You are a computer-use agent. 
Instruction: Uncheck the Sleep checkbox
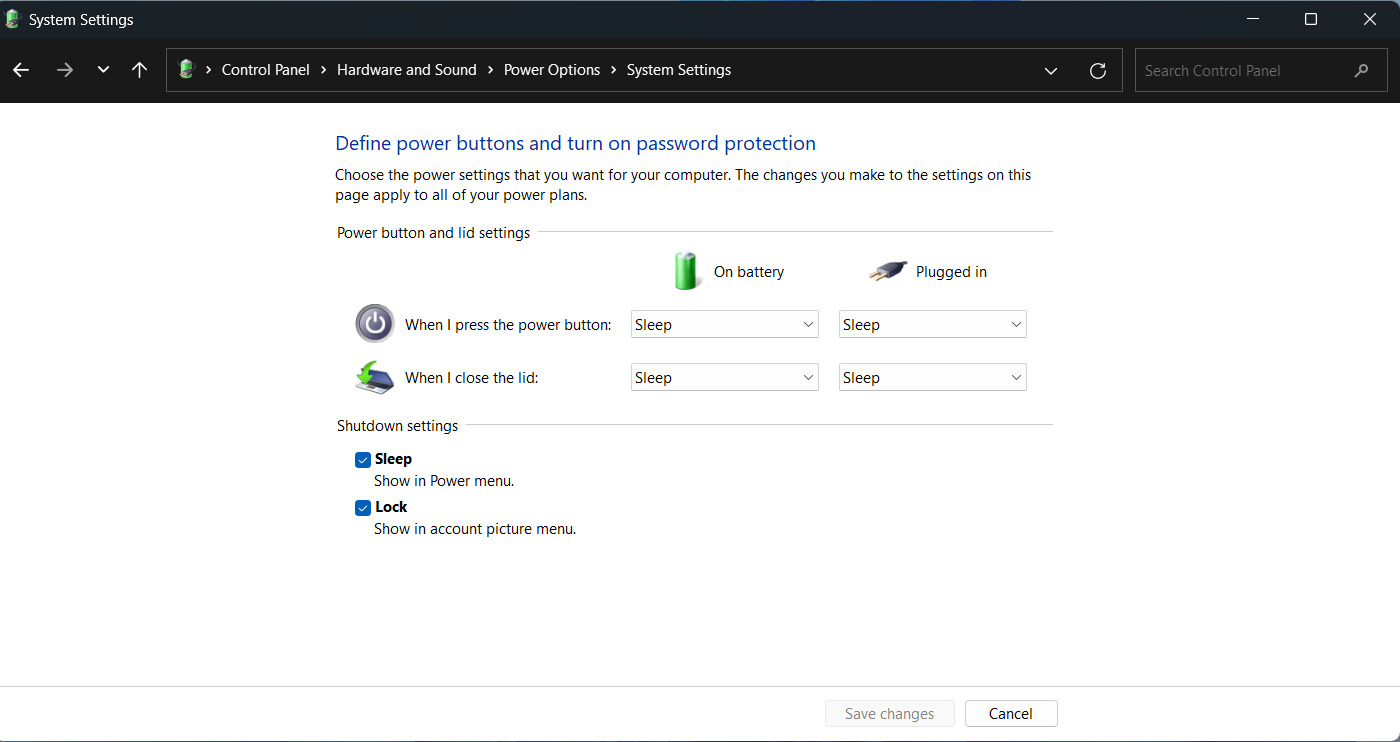coord(363,460)
